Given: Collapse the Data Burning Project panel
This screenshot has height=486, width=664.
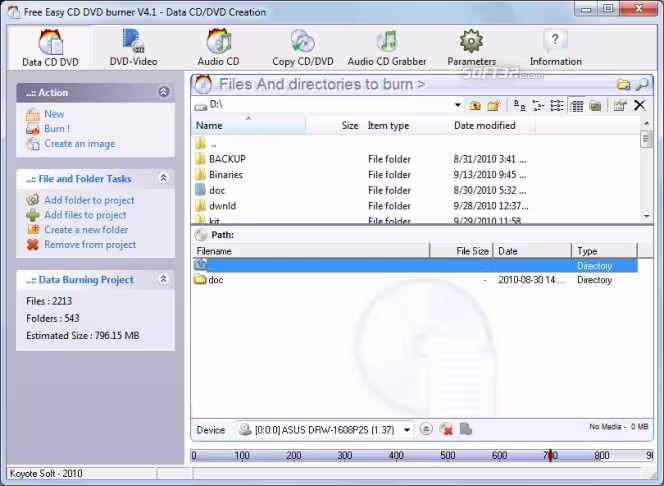Looking at the screenshot, I should point(164,279).
